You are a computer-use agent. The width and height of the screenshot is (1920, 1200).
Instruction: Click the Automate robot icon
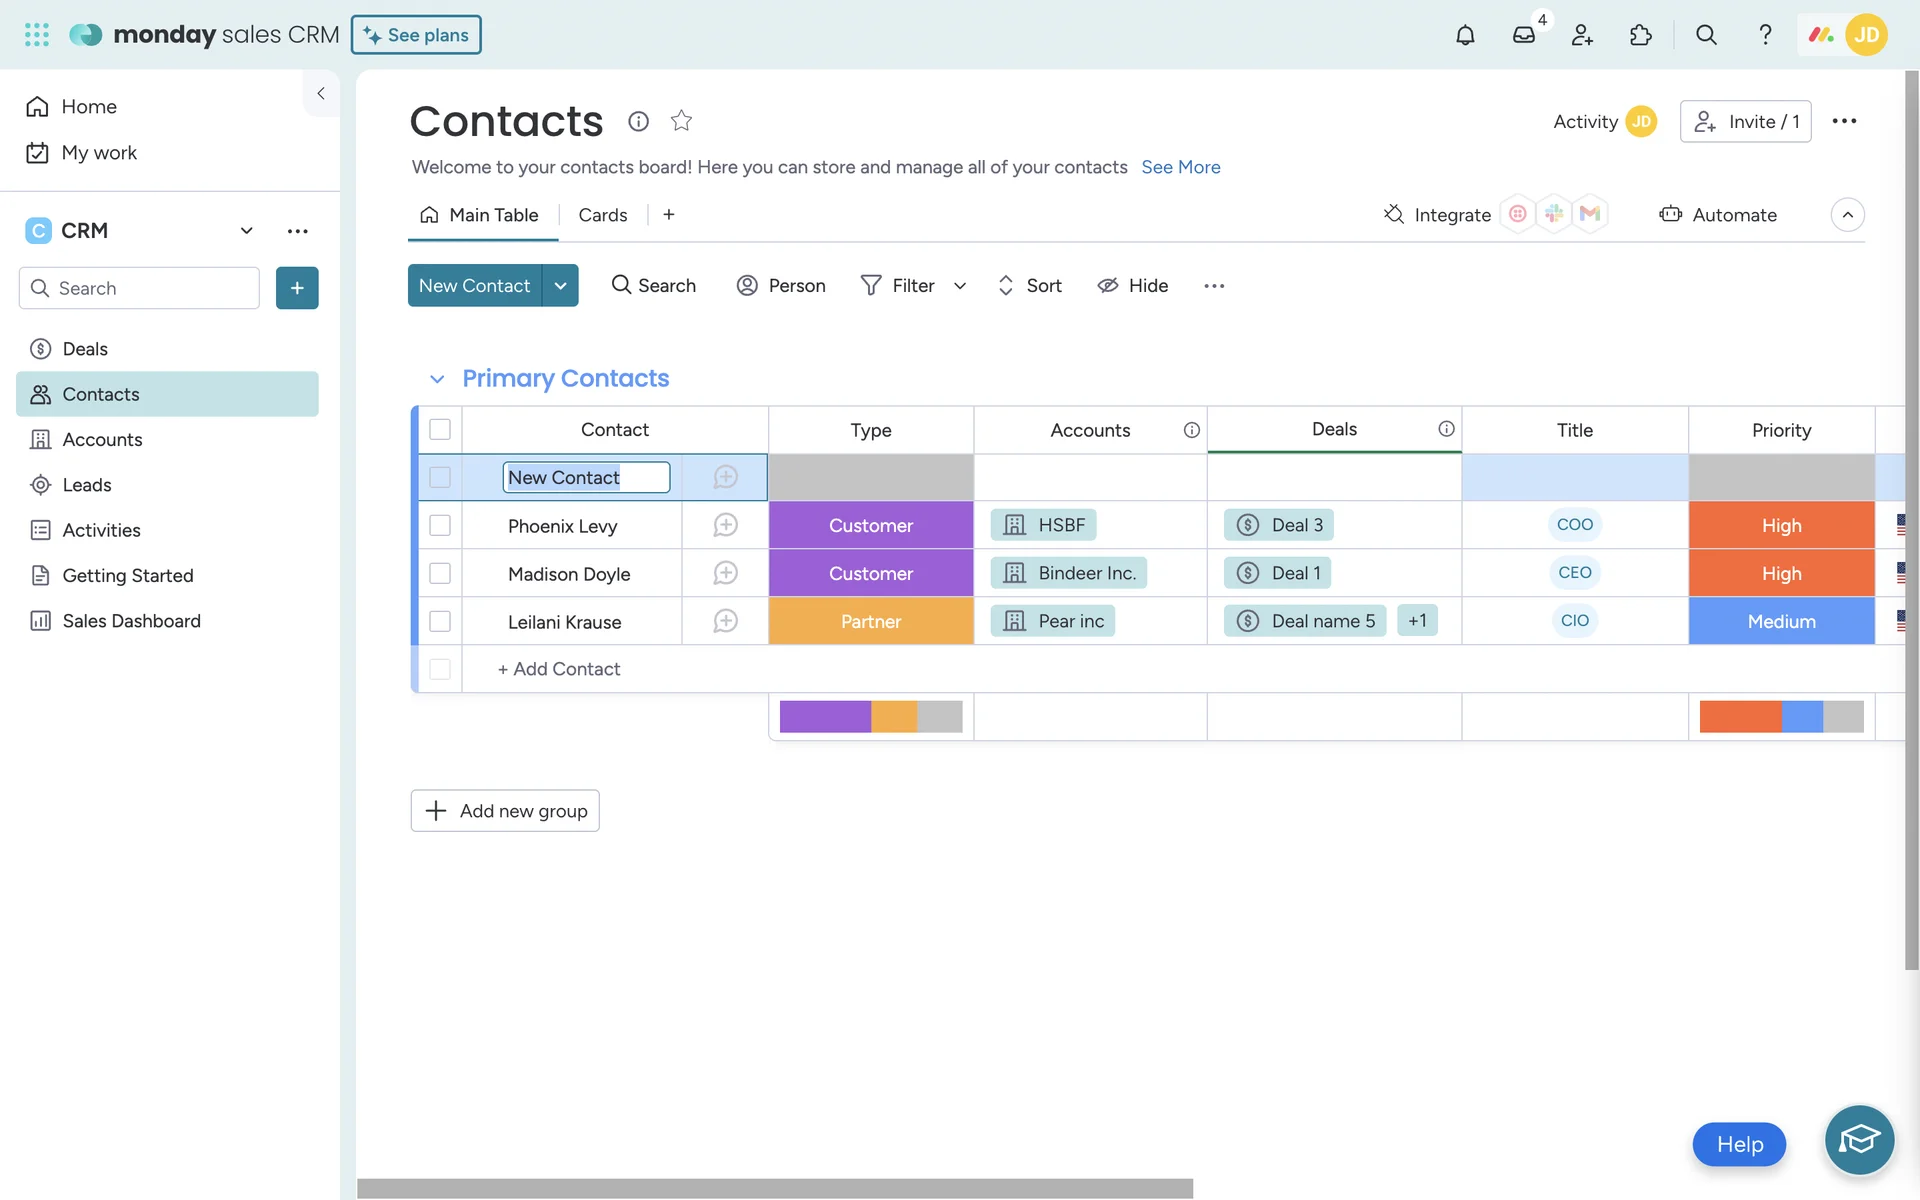1670,214
